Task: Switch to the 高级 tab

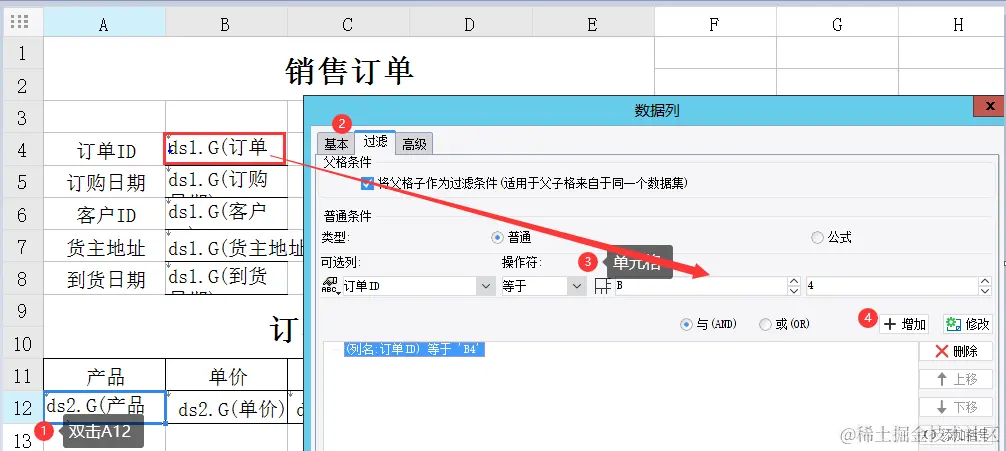Action: tap(414, 144)
